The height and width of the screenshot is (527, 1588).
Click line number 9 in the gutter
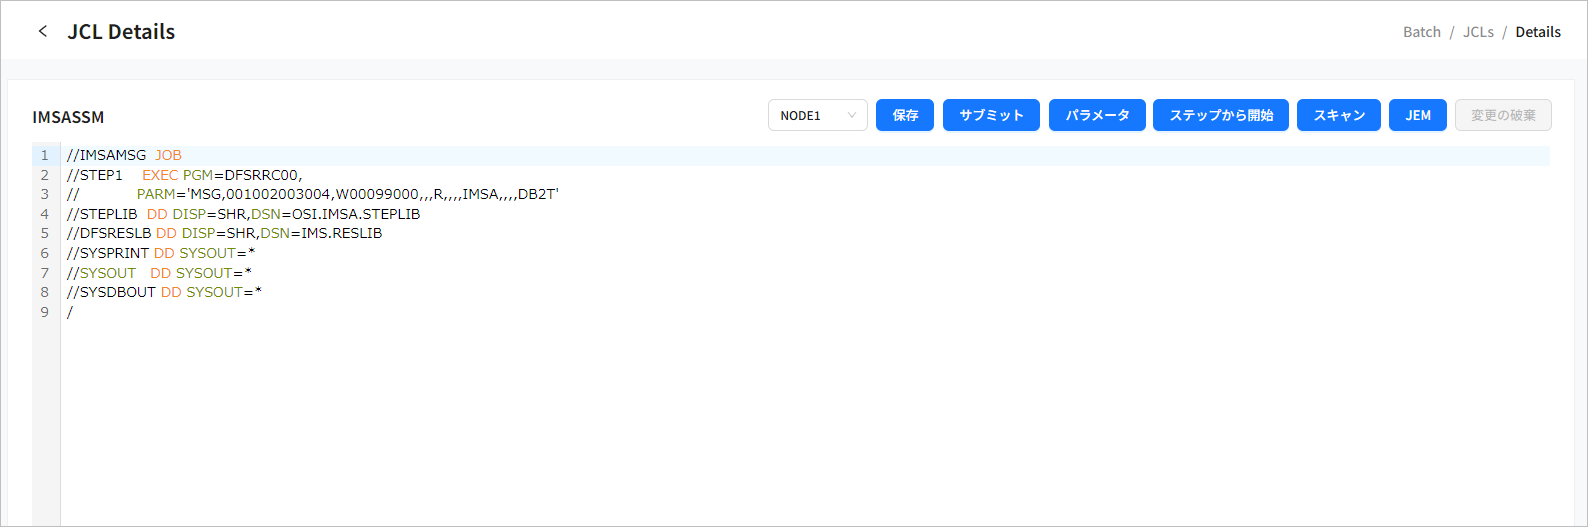click(44, 312)
